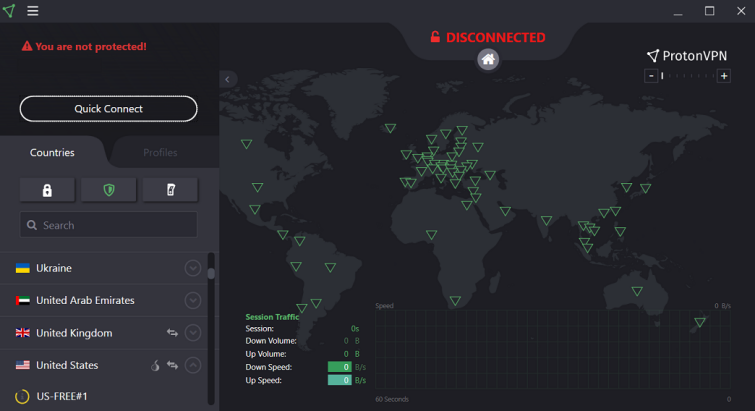
Task: Click the ProtonVPN logo on the map
Action: [x=687, y=56]
